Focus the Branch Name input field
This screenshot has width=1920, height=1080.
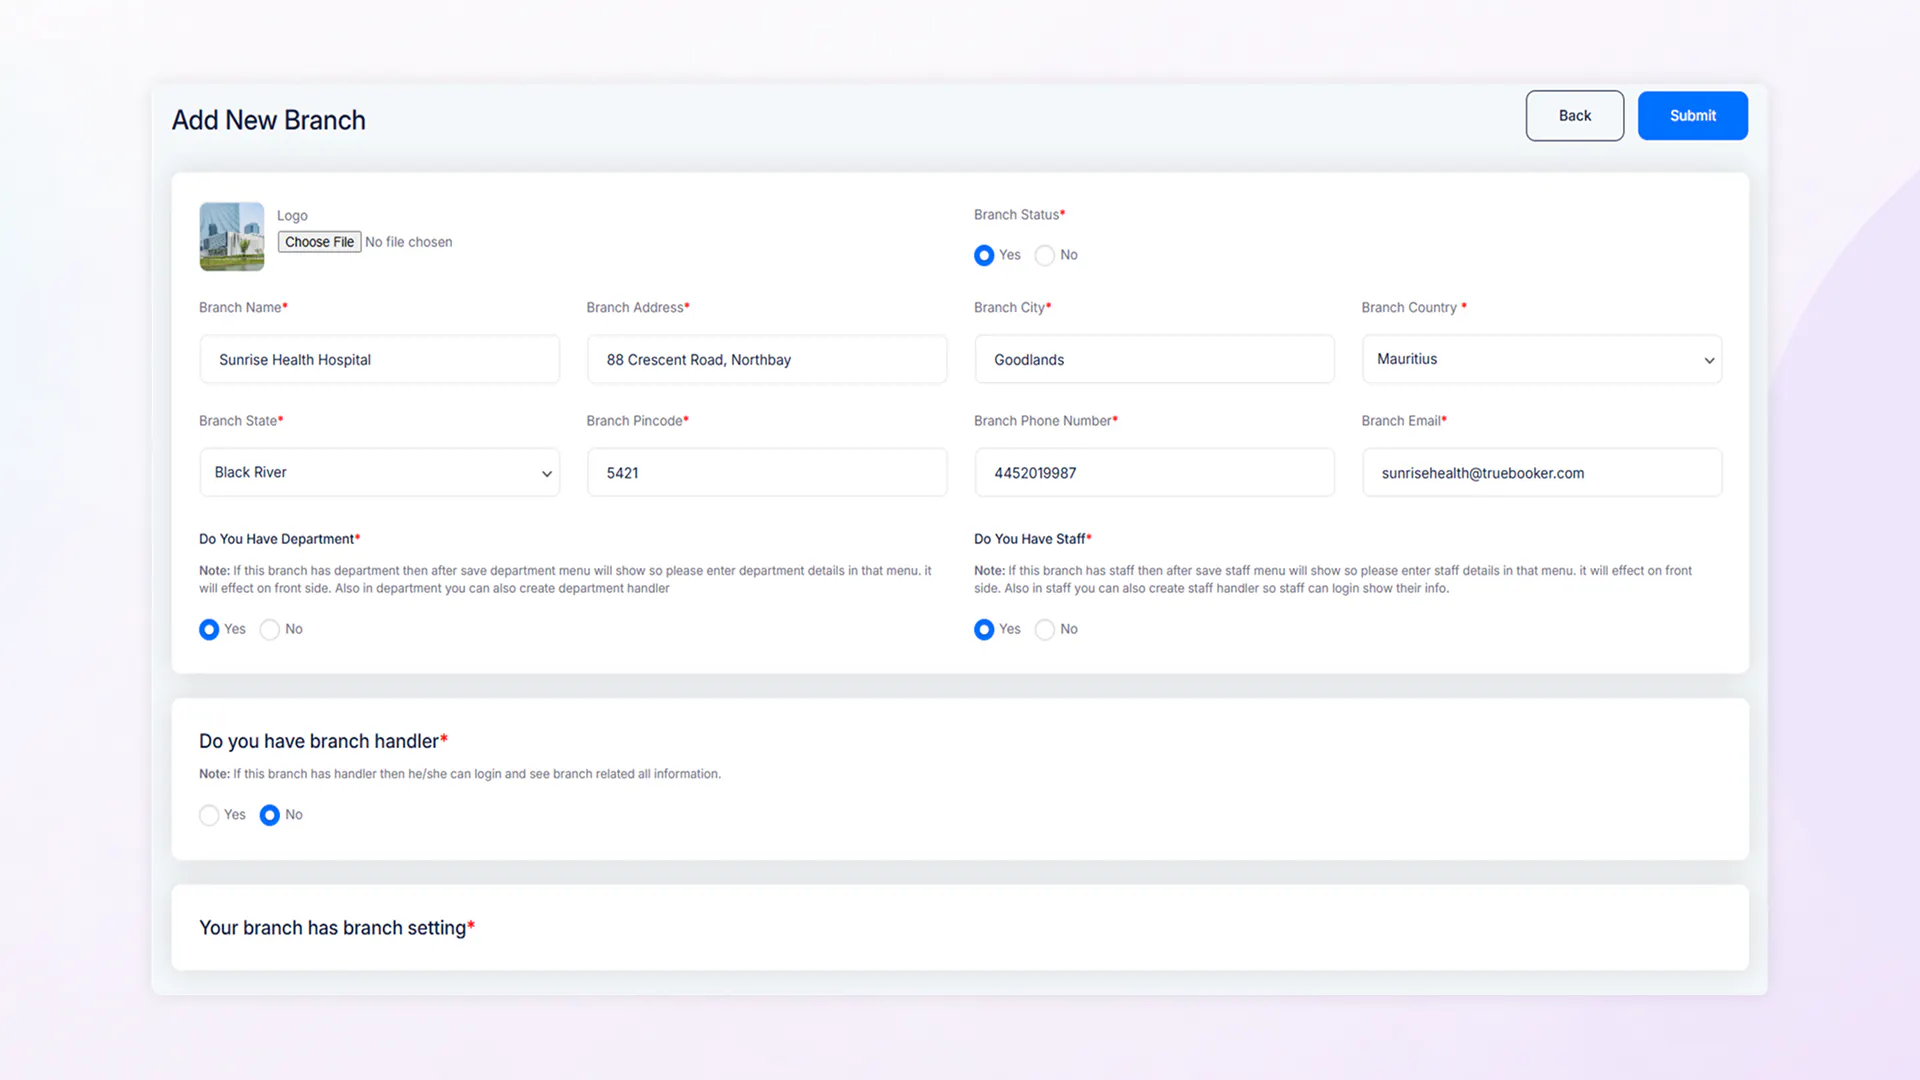(379, 359)
